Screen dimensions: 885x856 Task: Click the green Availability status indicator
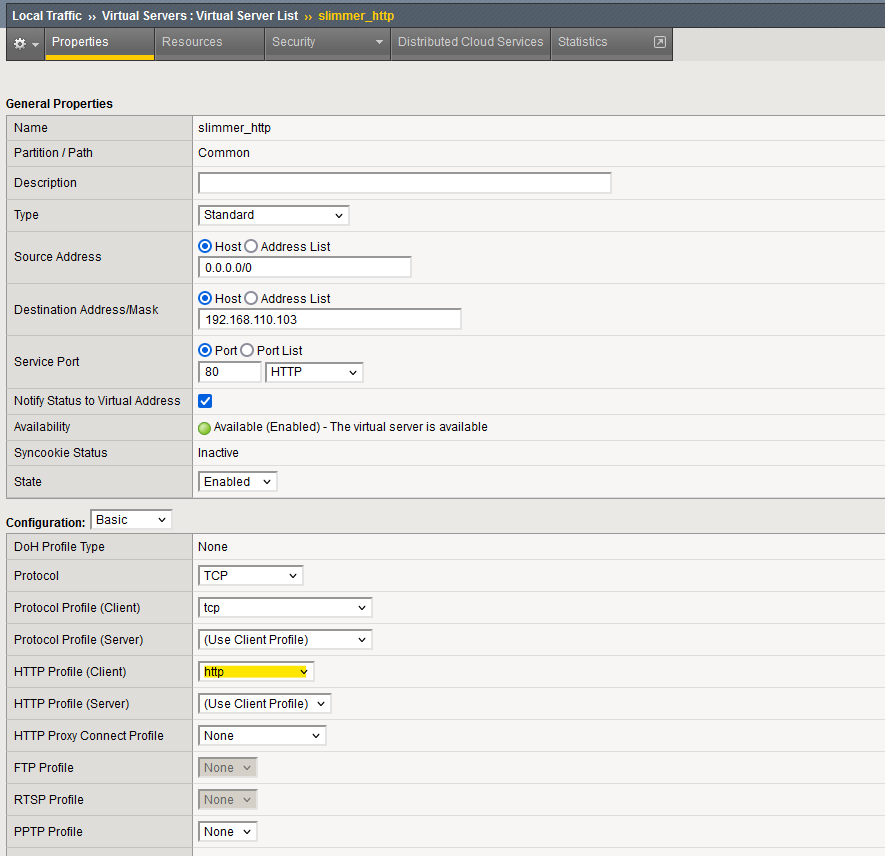click(x=204, y=426)
